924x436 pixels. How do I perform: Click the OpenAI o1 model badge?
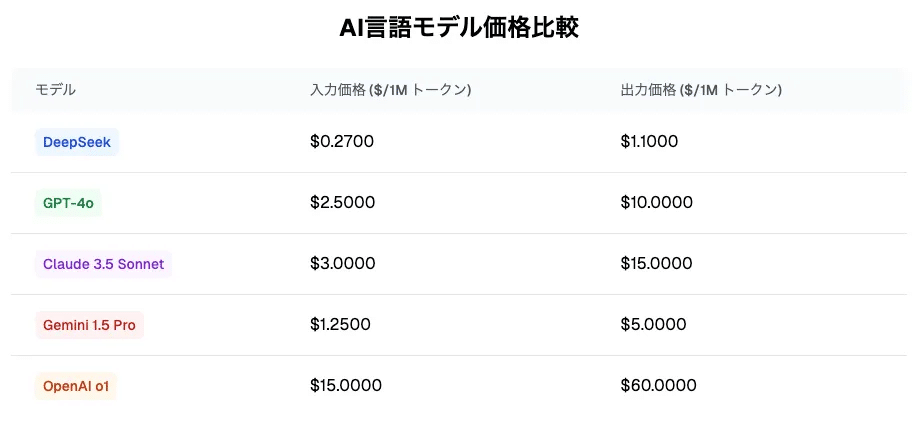click(75, 386)
